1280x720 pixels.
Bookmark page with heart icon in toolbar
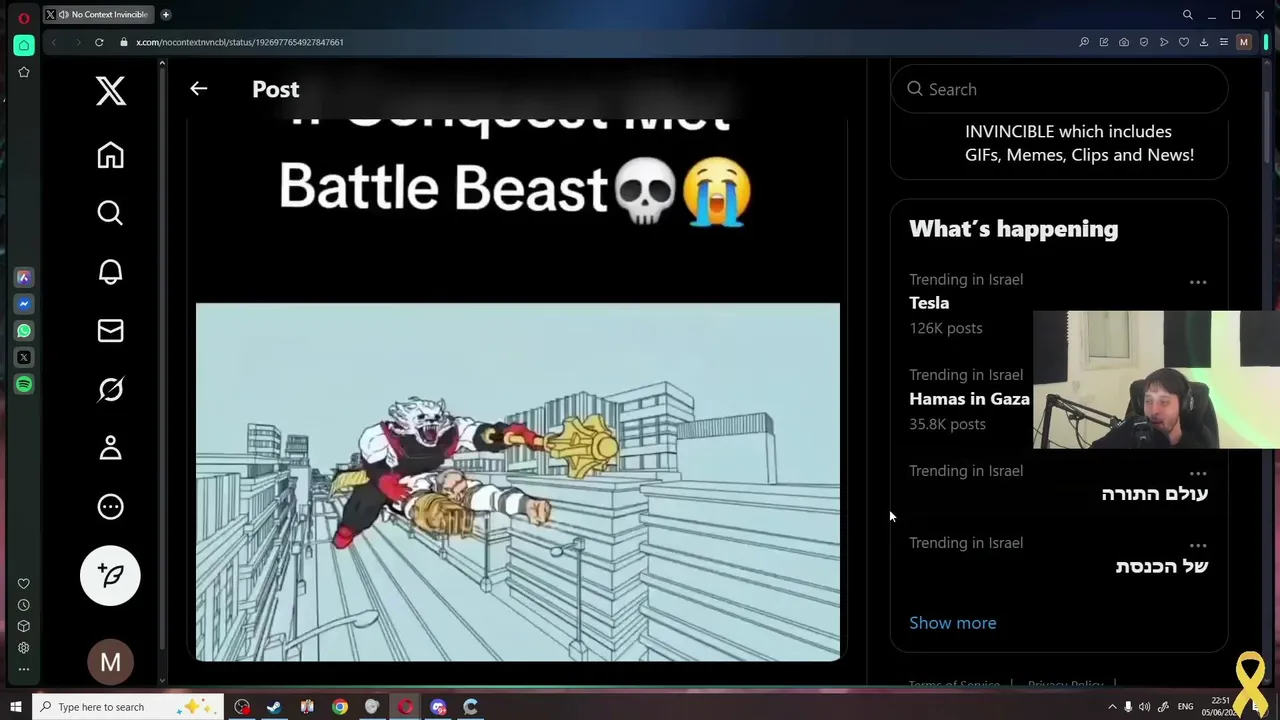point(1184,42)
